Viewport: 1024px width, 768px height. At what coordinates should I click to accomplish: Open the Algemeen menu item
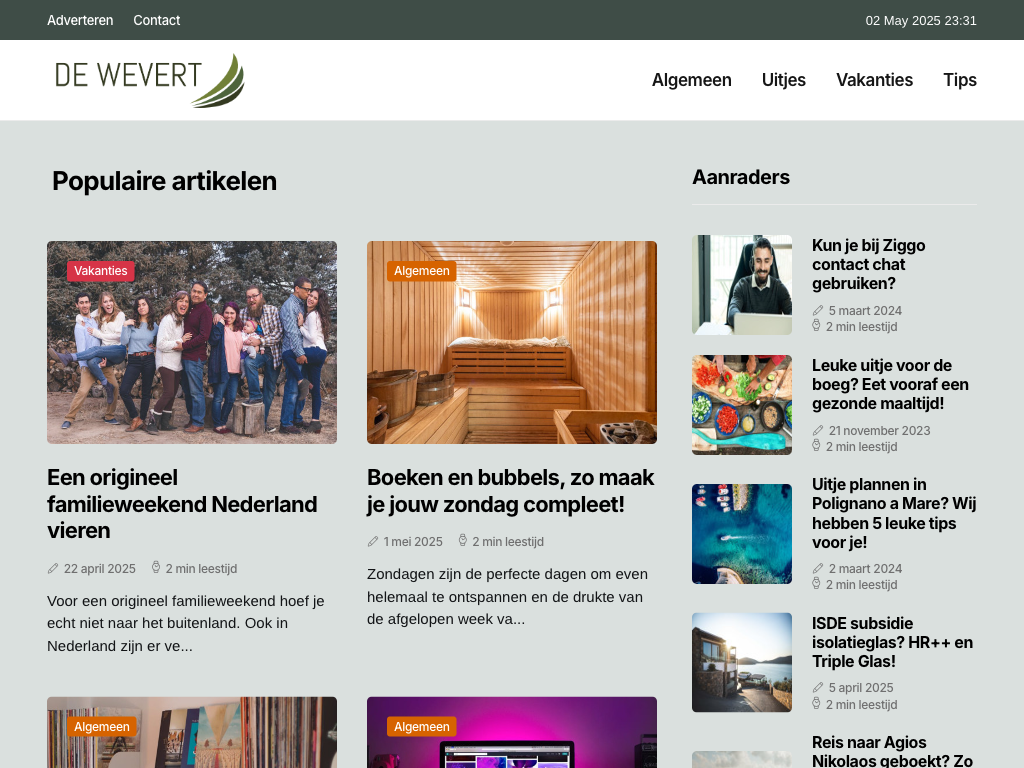click(x=691, y=80)
